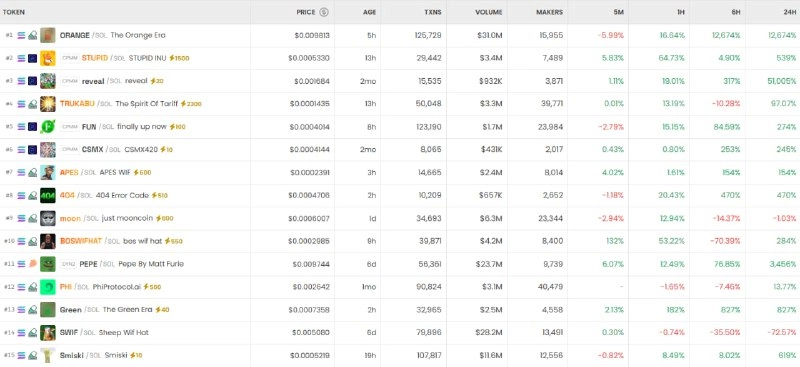The image size is (800, 367).
Task: Sort by the TXNS column header
Action: pos(433,12)
